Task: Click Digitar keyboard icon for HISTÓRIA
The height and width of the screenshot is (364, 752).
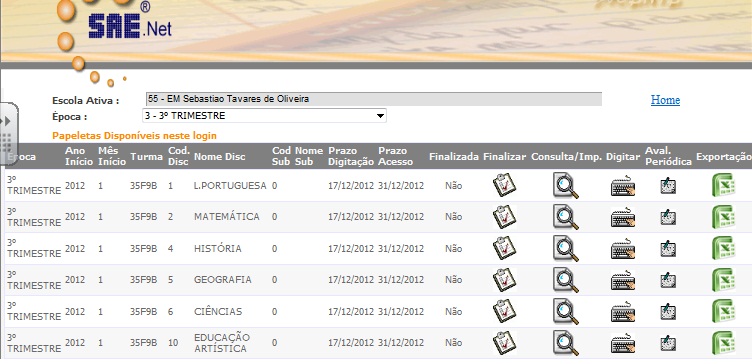Action: pos(623,249)
